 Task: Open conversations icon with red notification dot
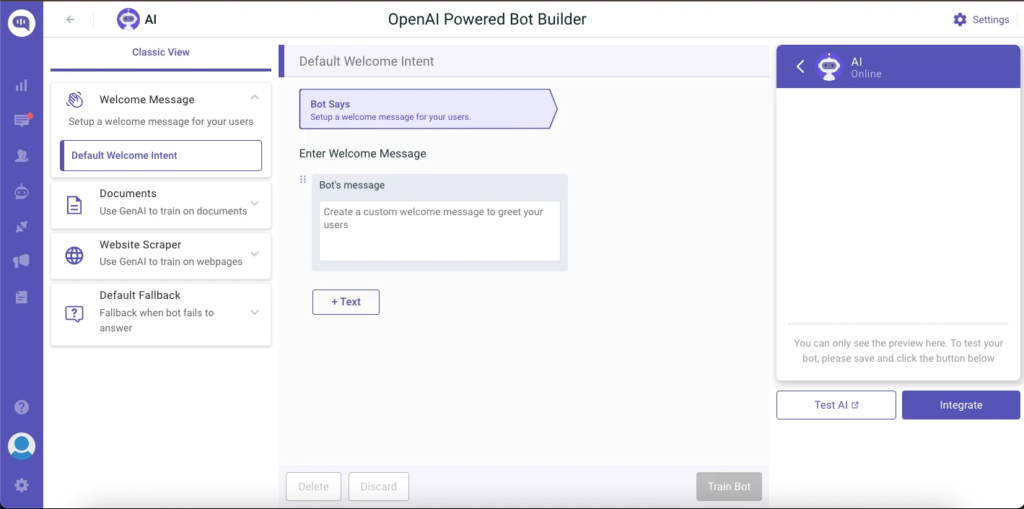pos(22,120)
